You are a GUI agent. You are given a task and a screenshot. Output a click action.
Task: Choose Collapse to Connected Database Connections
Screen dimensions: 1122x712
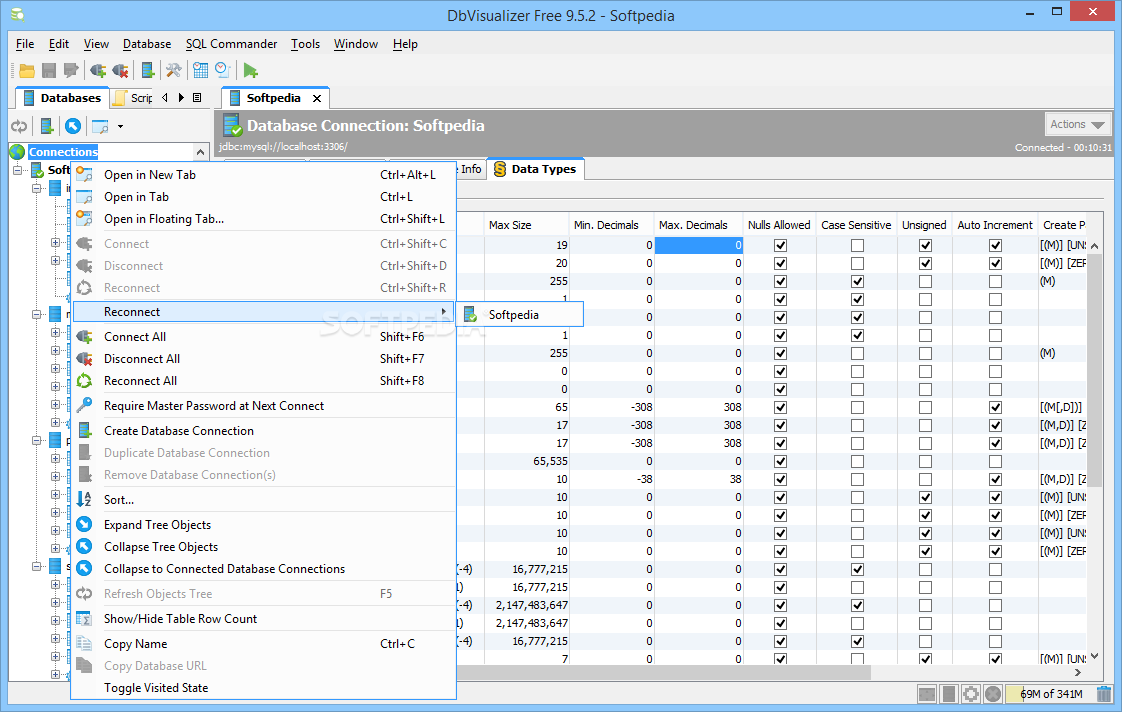[x=263, y=569]
